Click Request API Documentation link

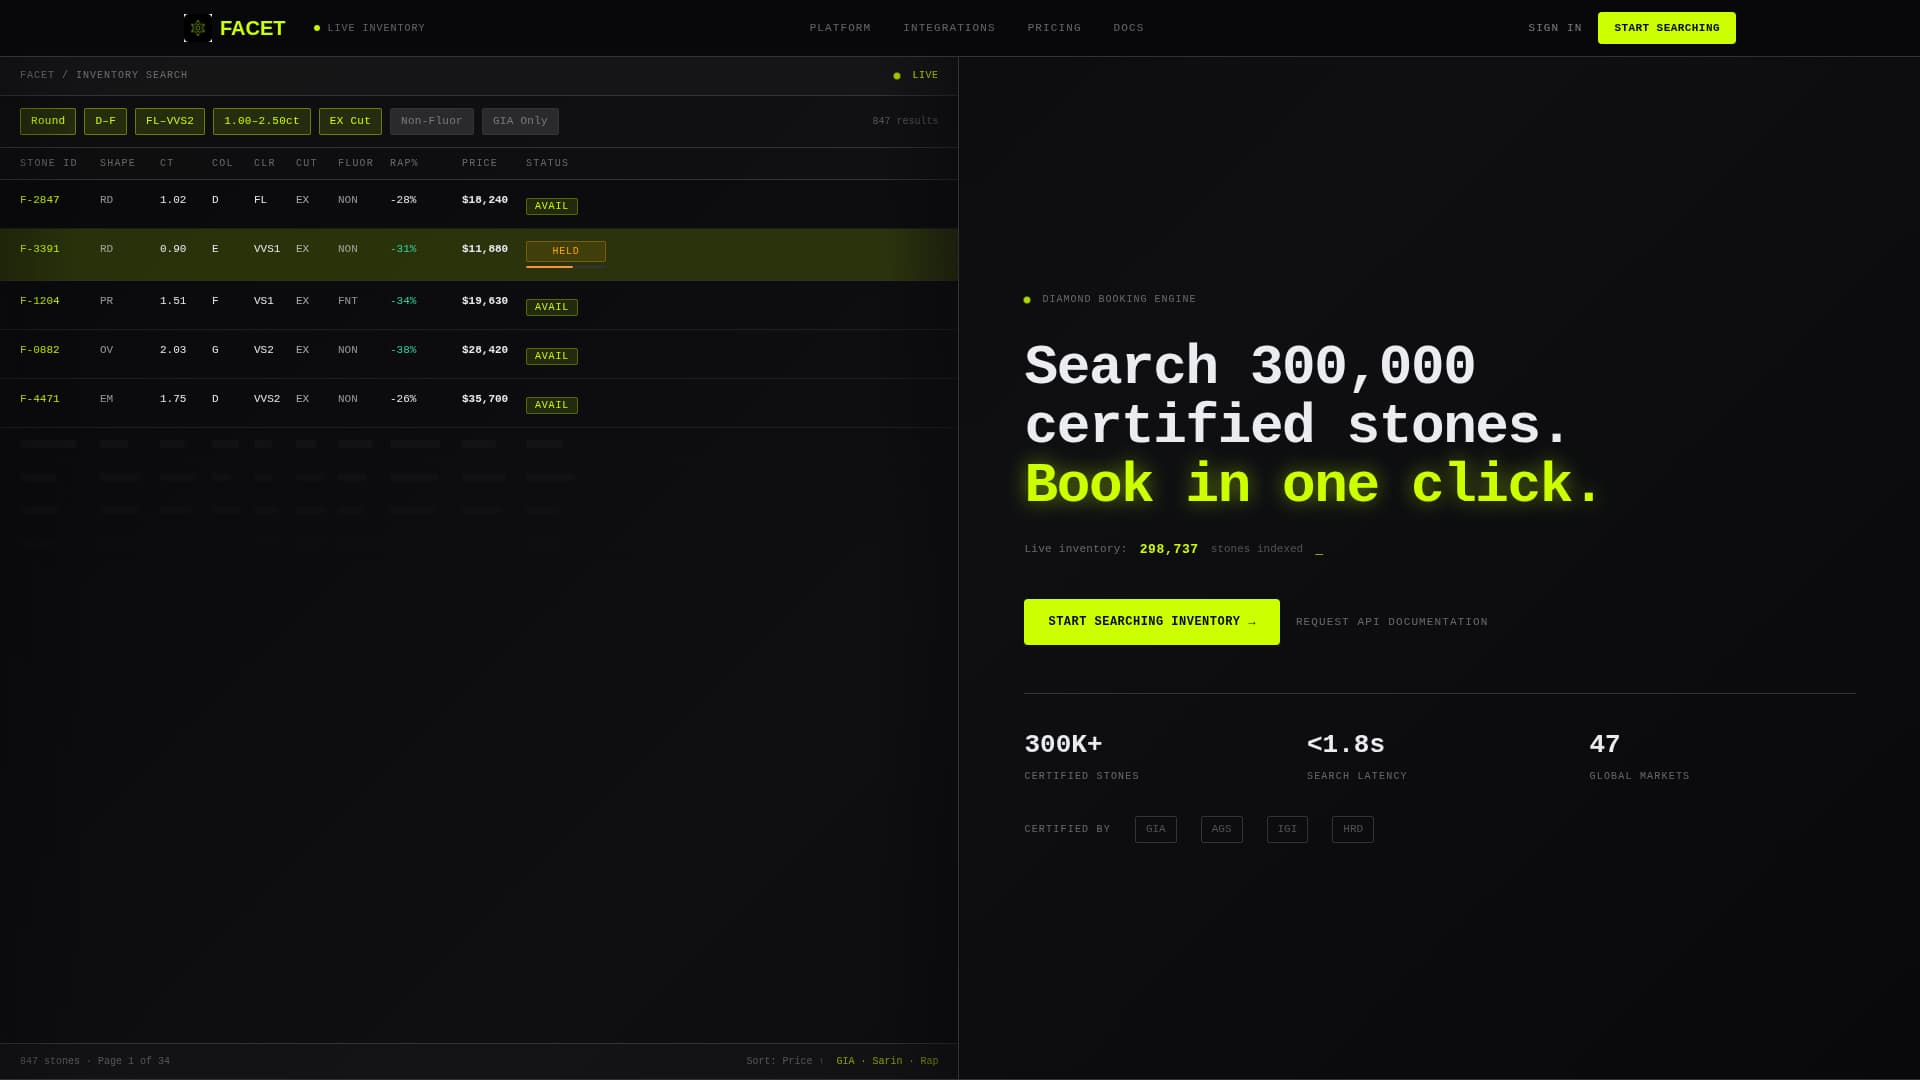[1392, 622]
